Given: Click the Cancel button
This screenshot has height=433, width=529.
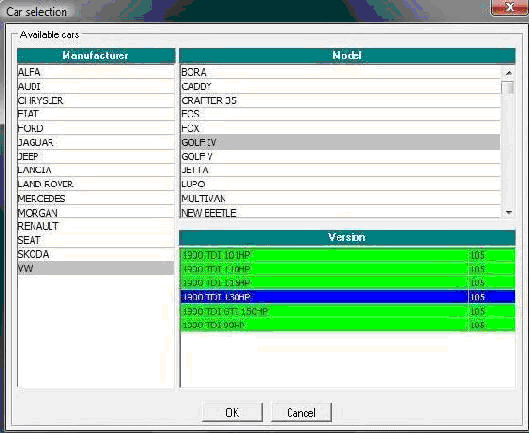Looking at the screenshot, I should pos(301,412).
